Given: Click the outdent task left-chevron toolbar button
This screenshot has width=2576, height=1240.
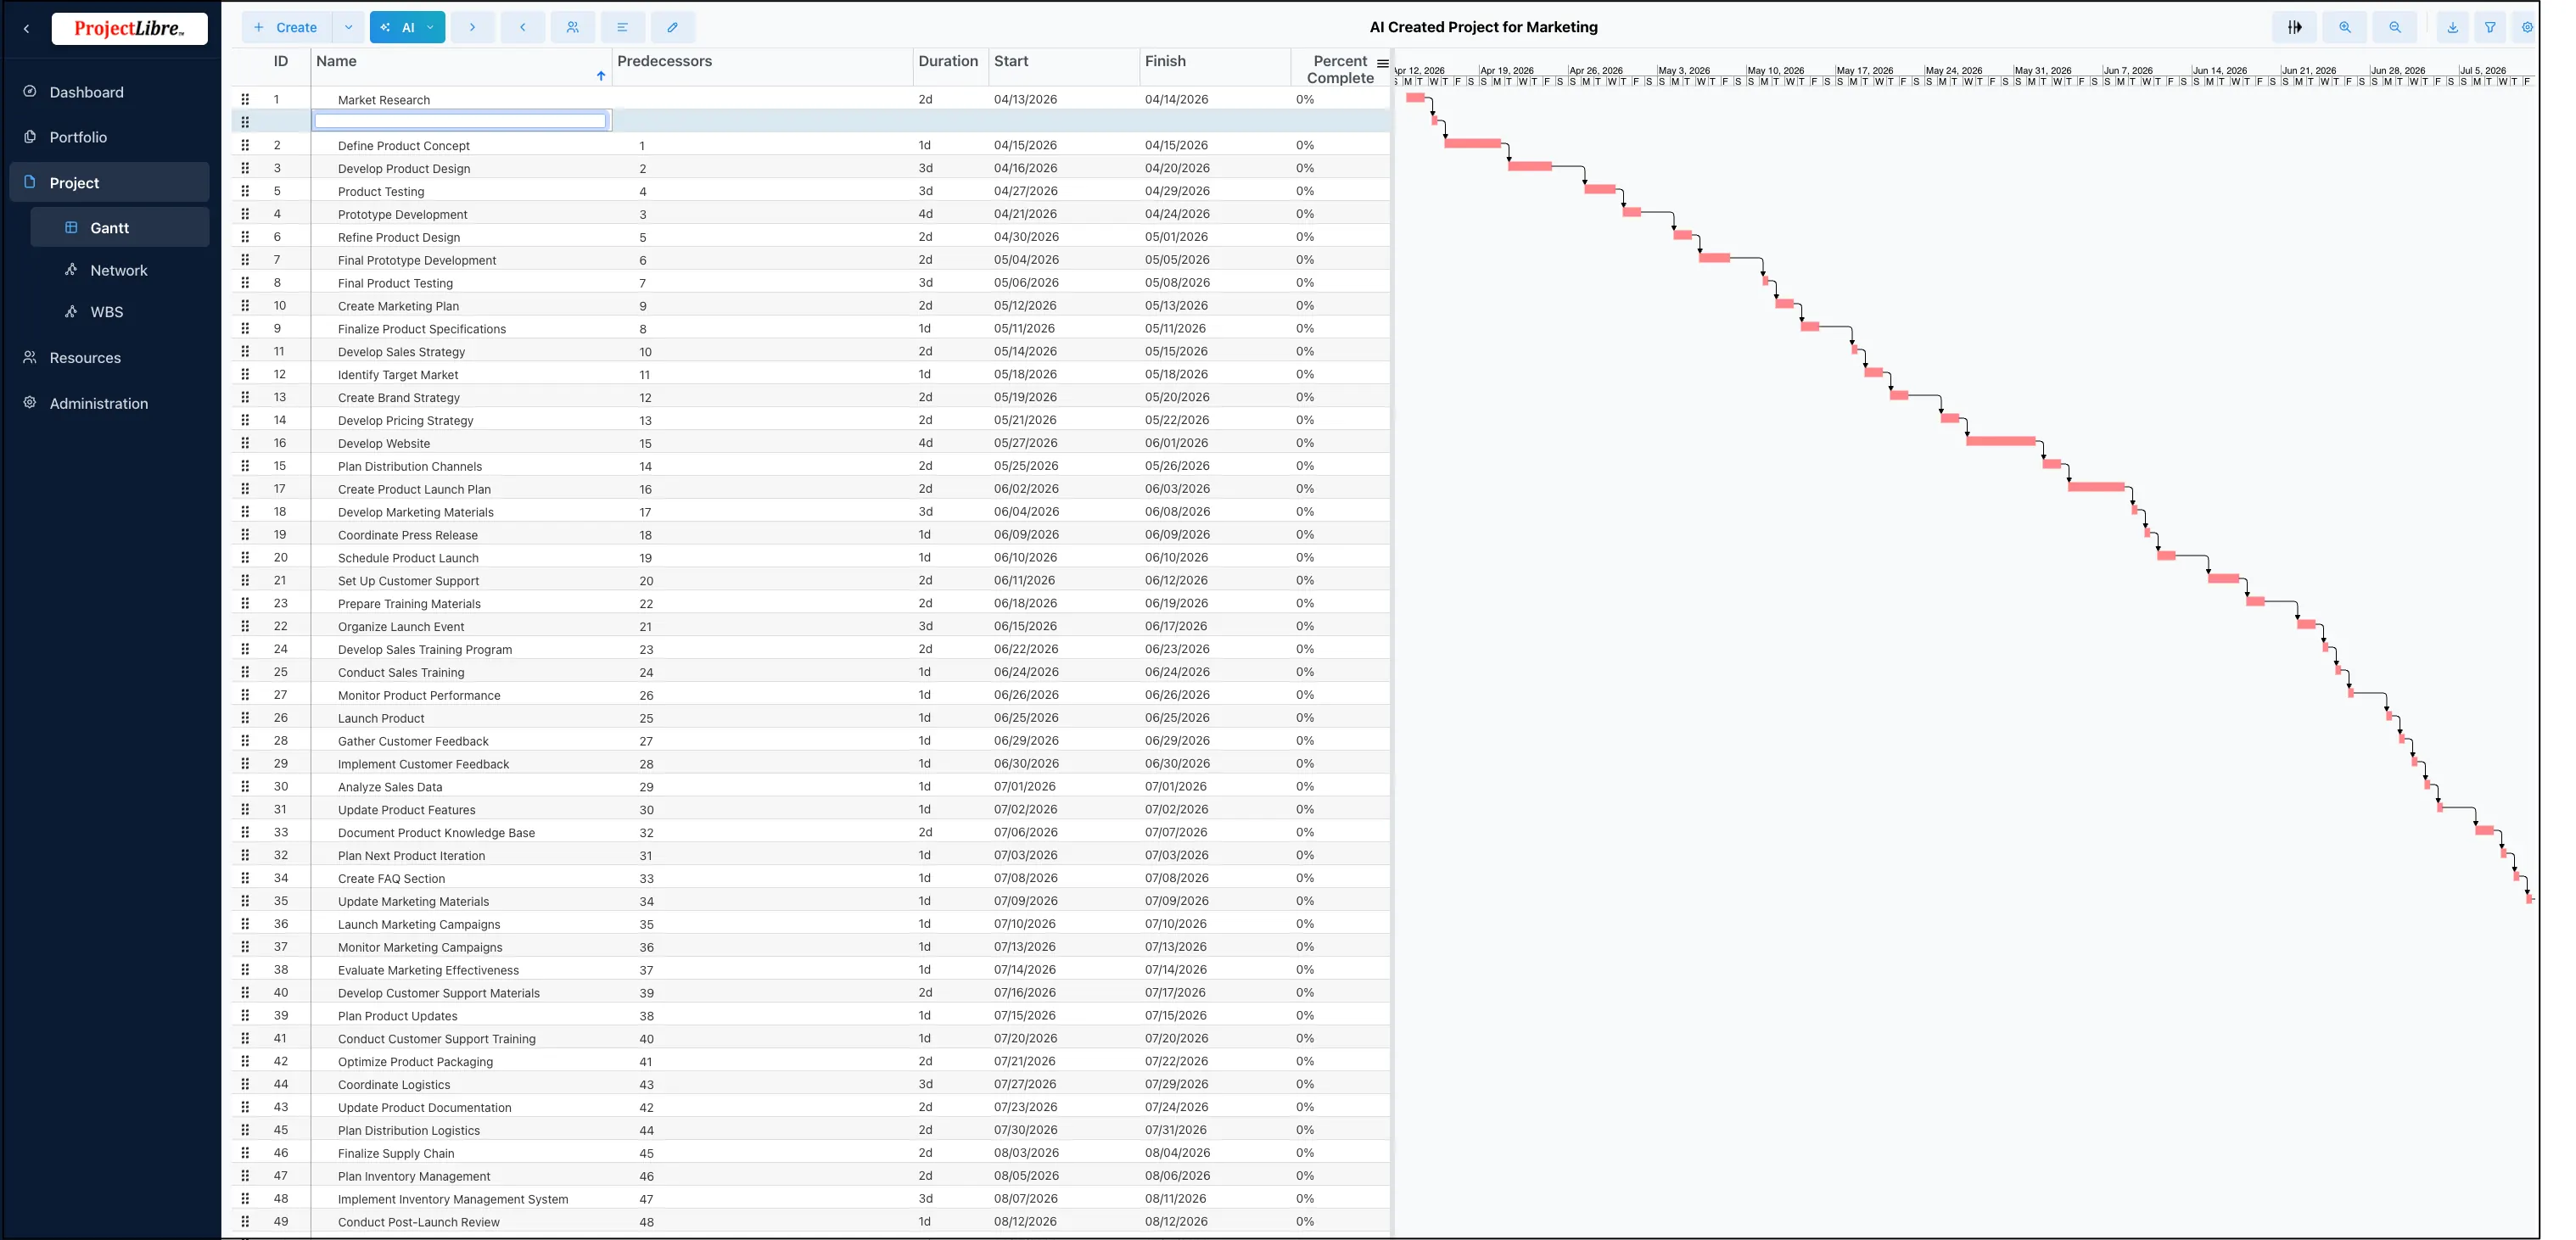Looking at the screenshot, I should (x=522, y=27).
